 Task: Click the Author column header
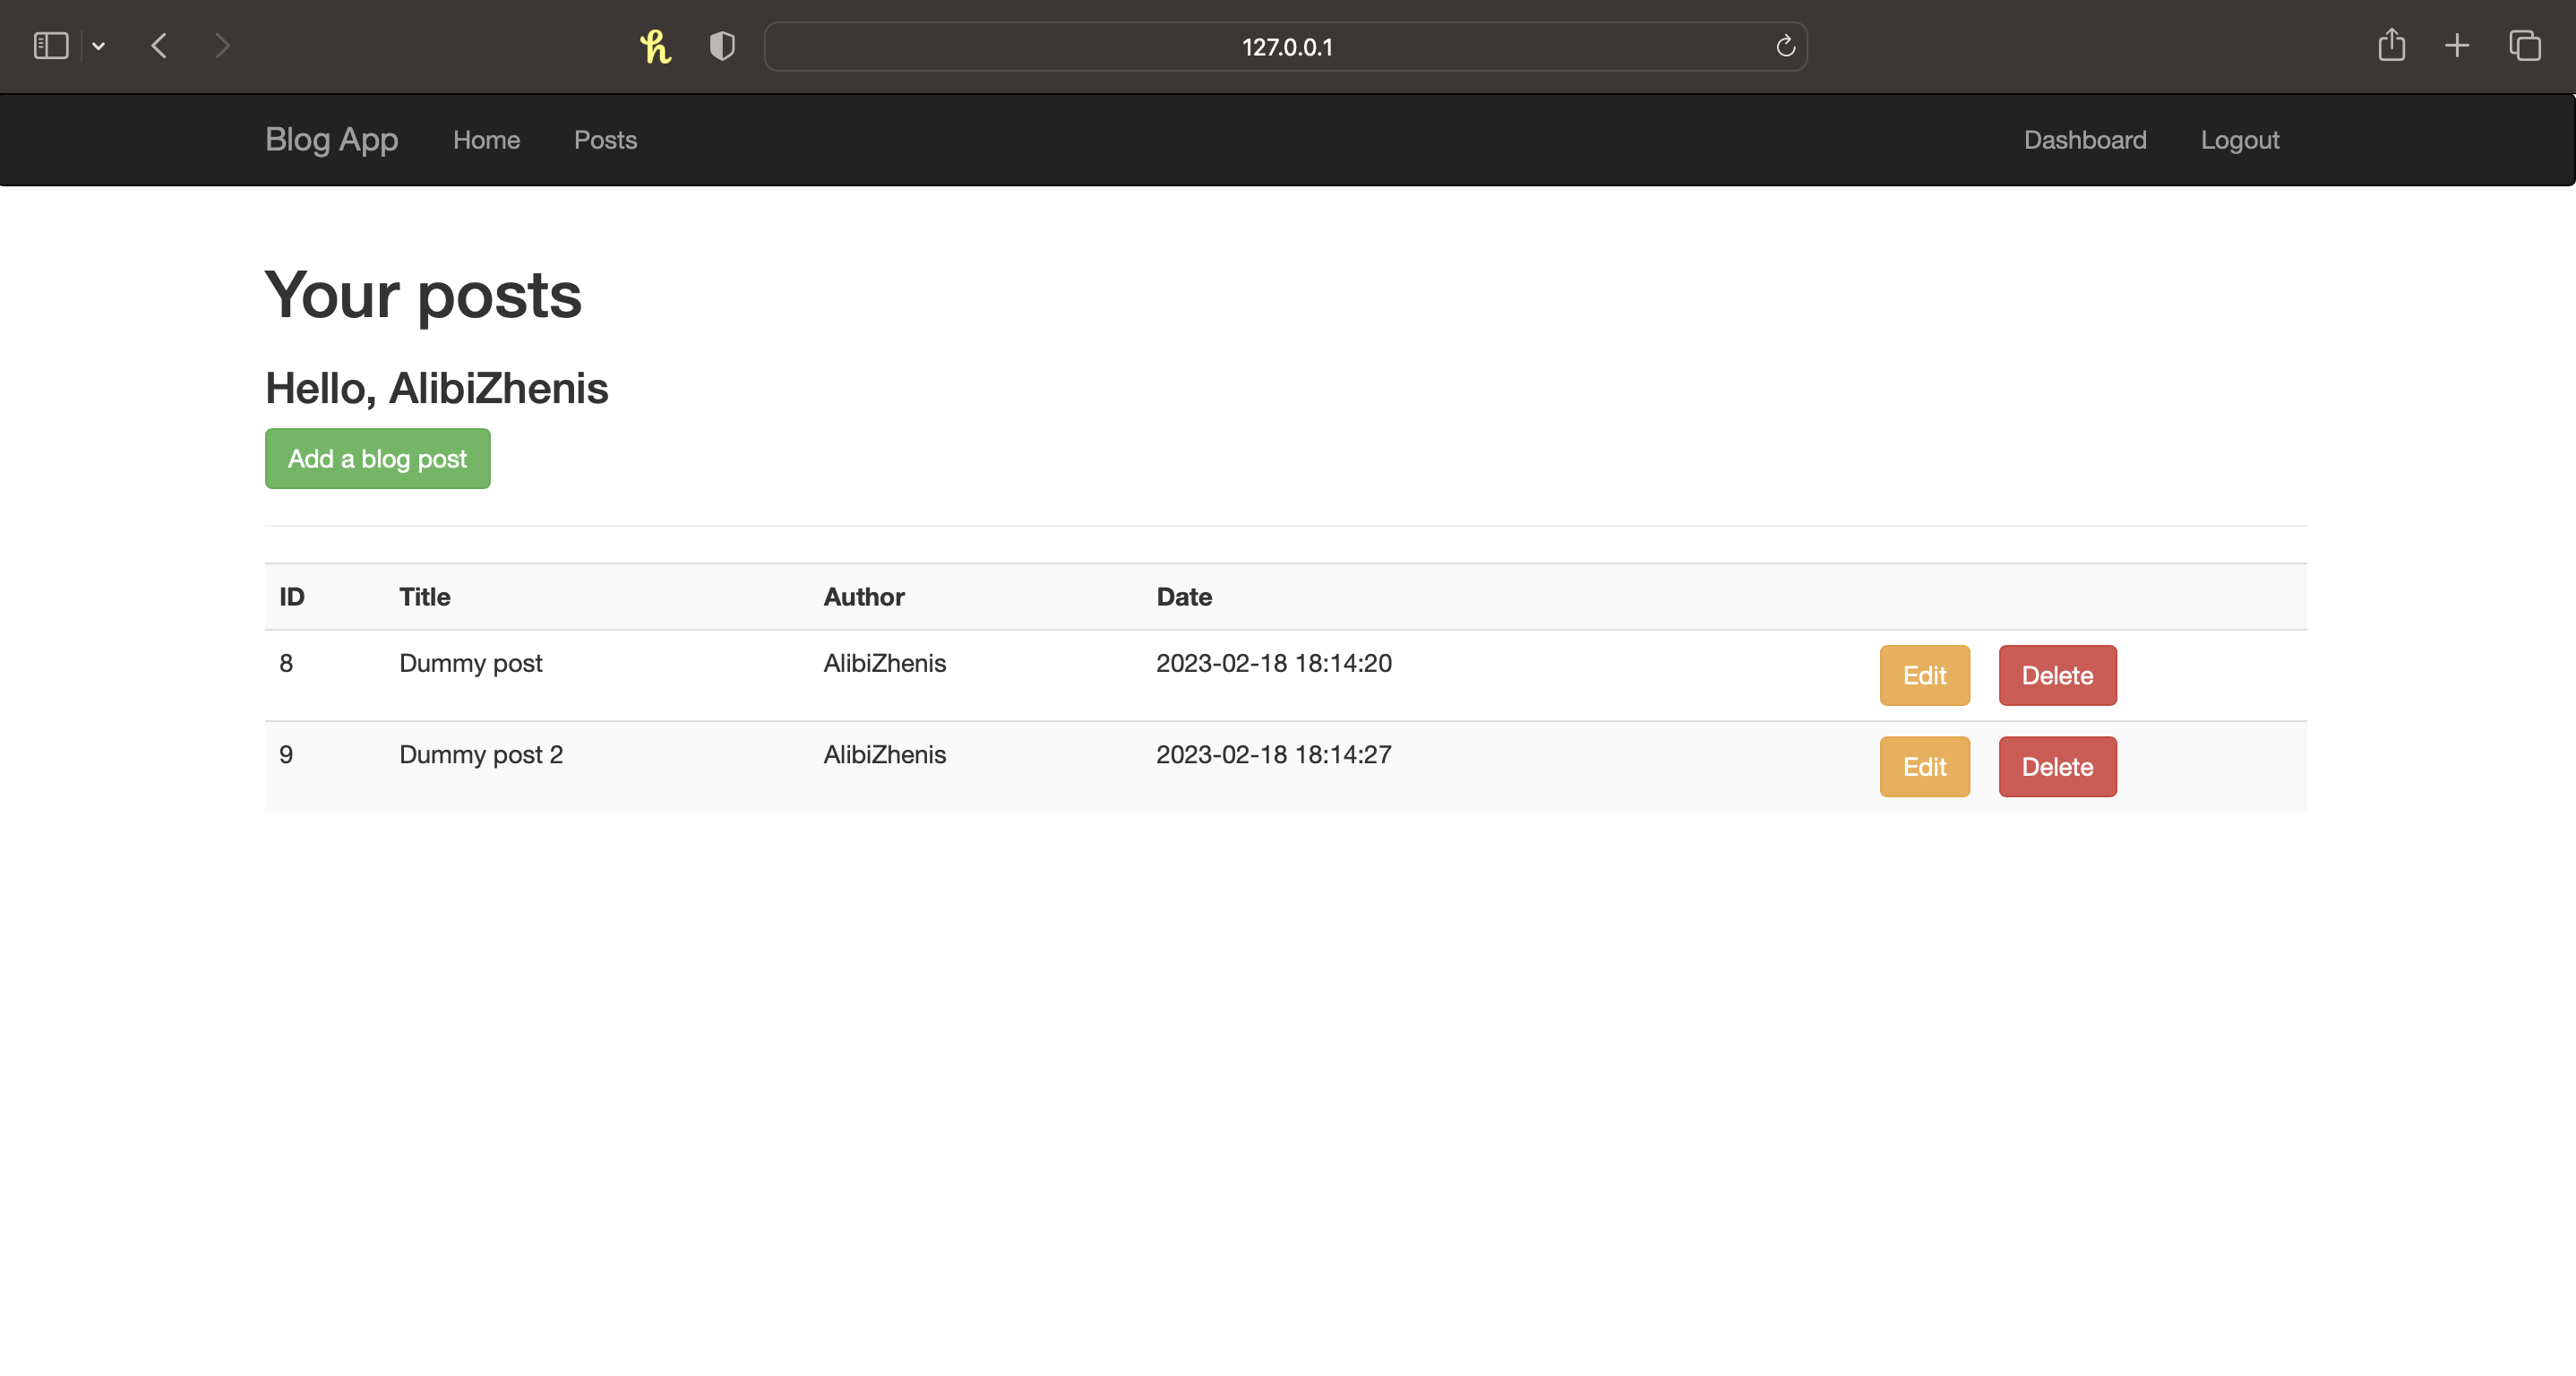864,597
